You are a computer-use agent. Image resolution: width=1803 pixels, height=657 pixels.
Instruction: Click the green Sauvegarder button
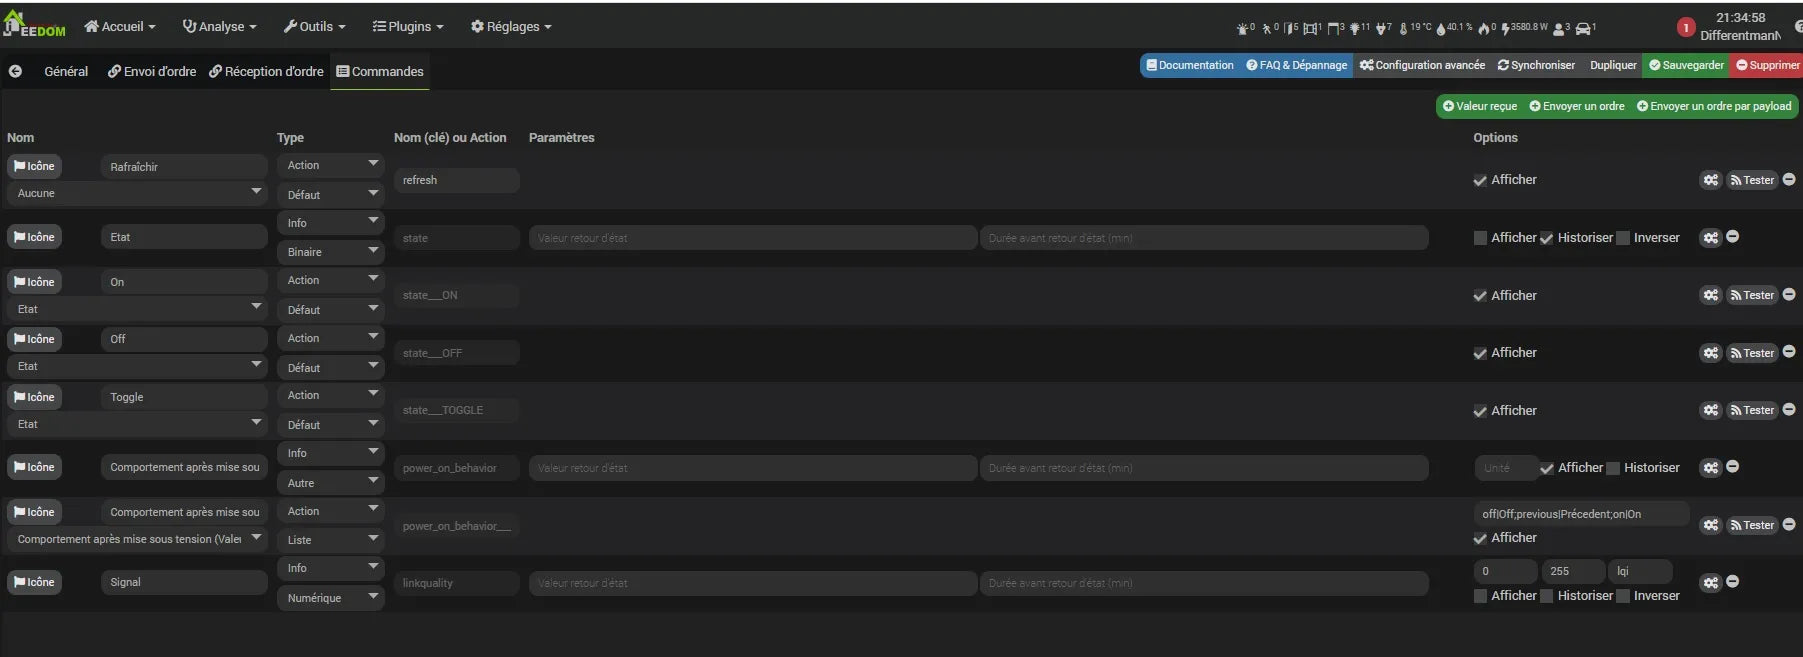point(1686,65)
